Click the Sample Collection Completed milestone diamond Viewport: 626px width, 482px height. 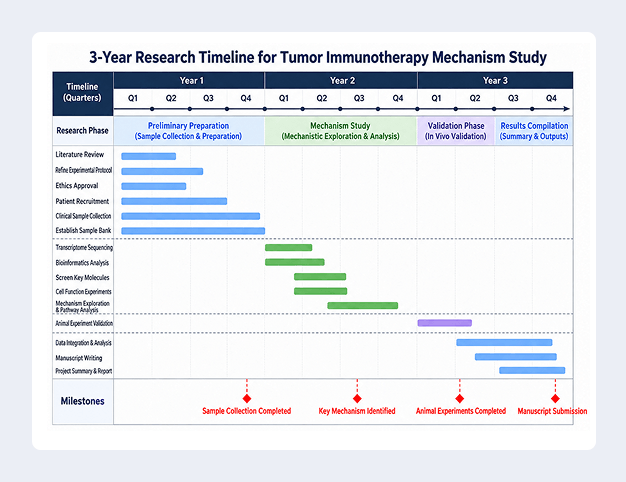(x=247, y=399)
